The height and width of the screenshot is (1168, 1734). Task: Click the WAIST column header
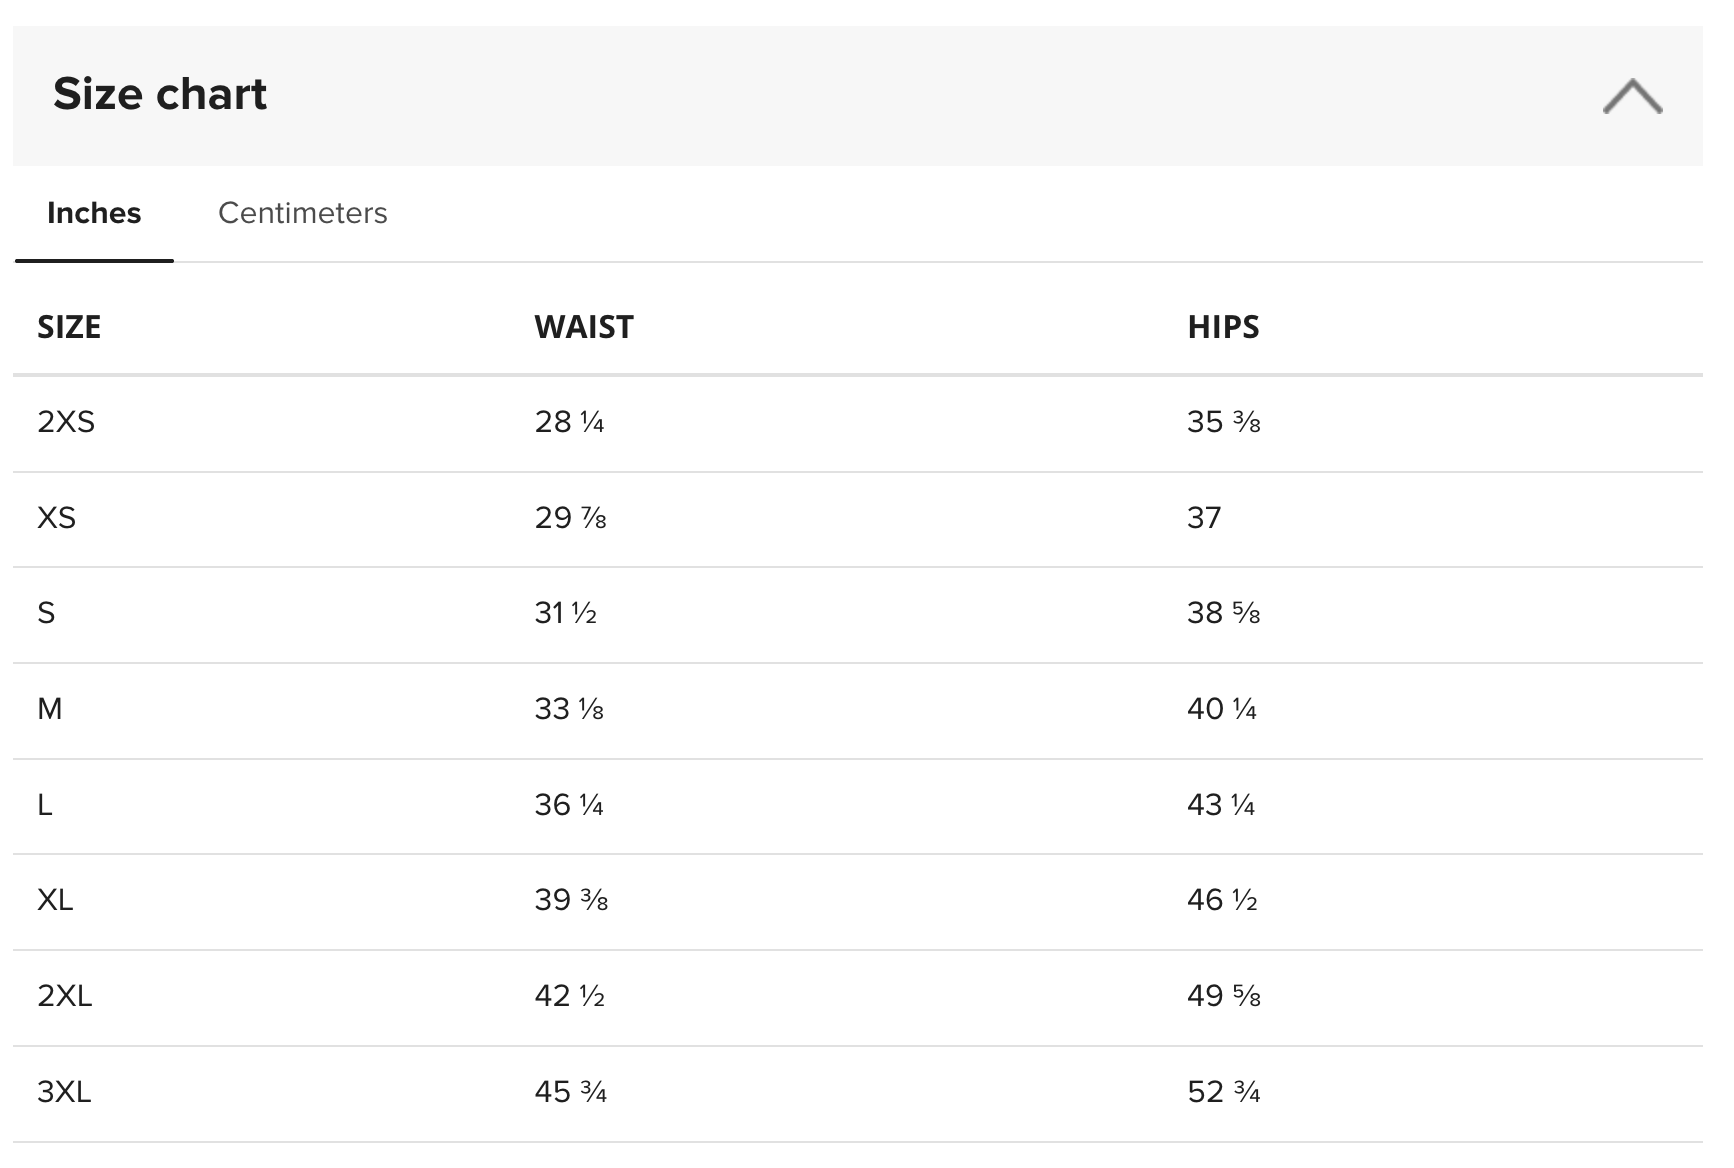(584, 327)
